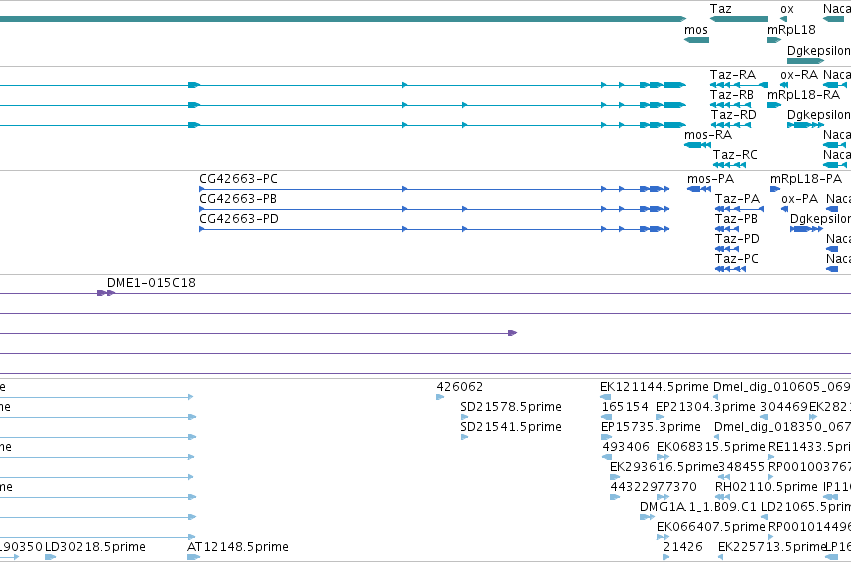Click EST 21426
This screenshot has height=562, width=851.
[x=683, y=547]
